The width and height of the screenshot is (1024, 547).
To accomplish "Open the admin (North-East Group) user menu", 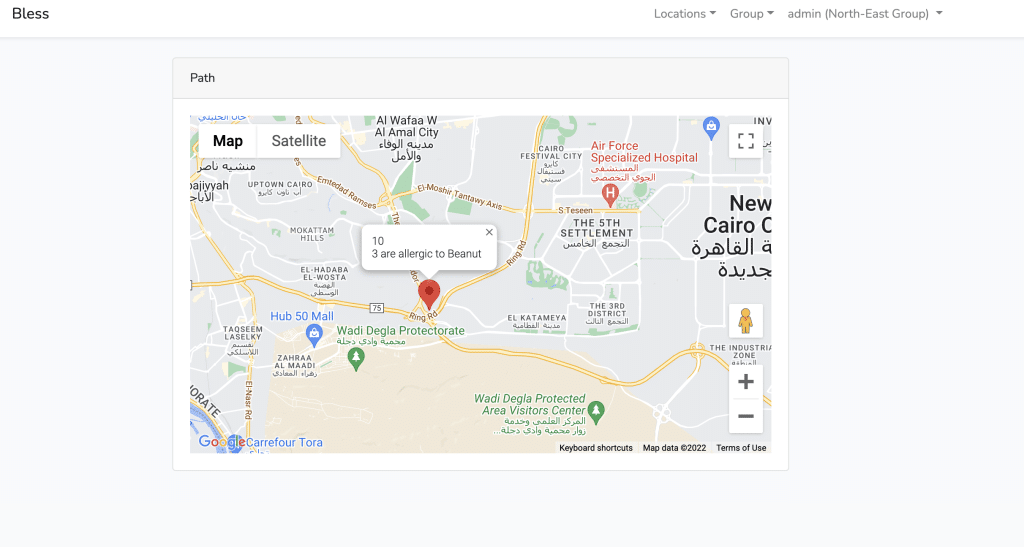I will pos(865,14).
